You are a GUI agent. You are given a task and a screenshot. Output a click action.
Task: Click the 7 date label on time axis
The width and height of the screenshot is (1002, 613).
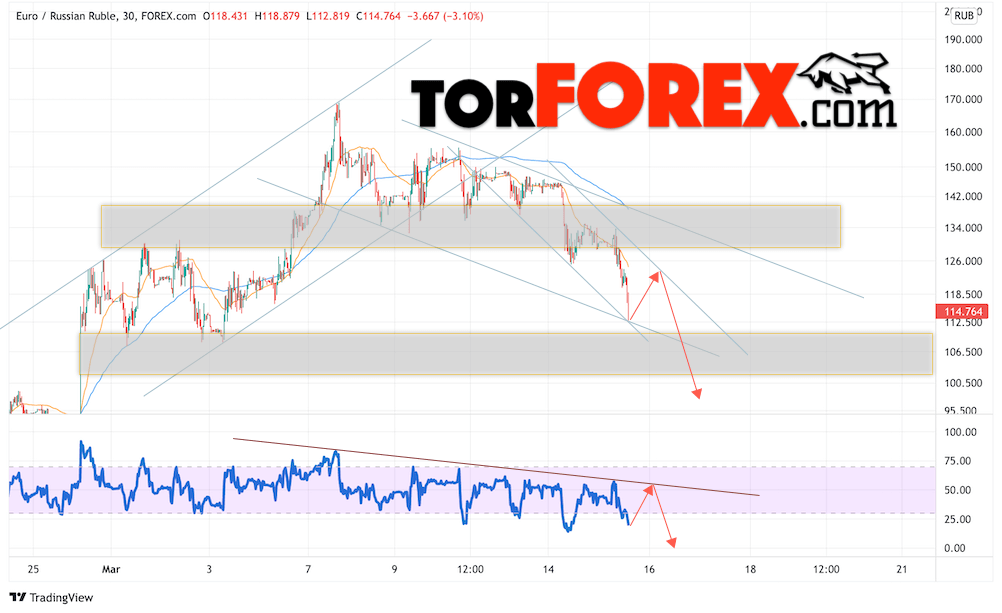click(308, 569)
